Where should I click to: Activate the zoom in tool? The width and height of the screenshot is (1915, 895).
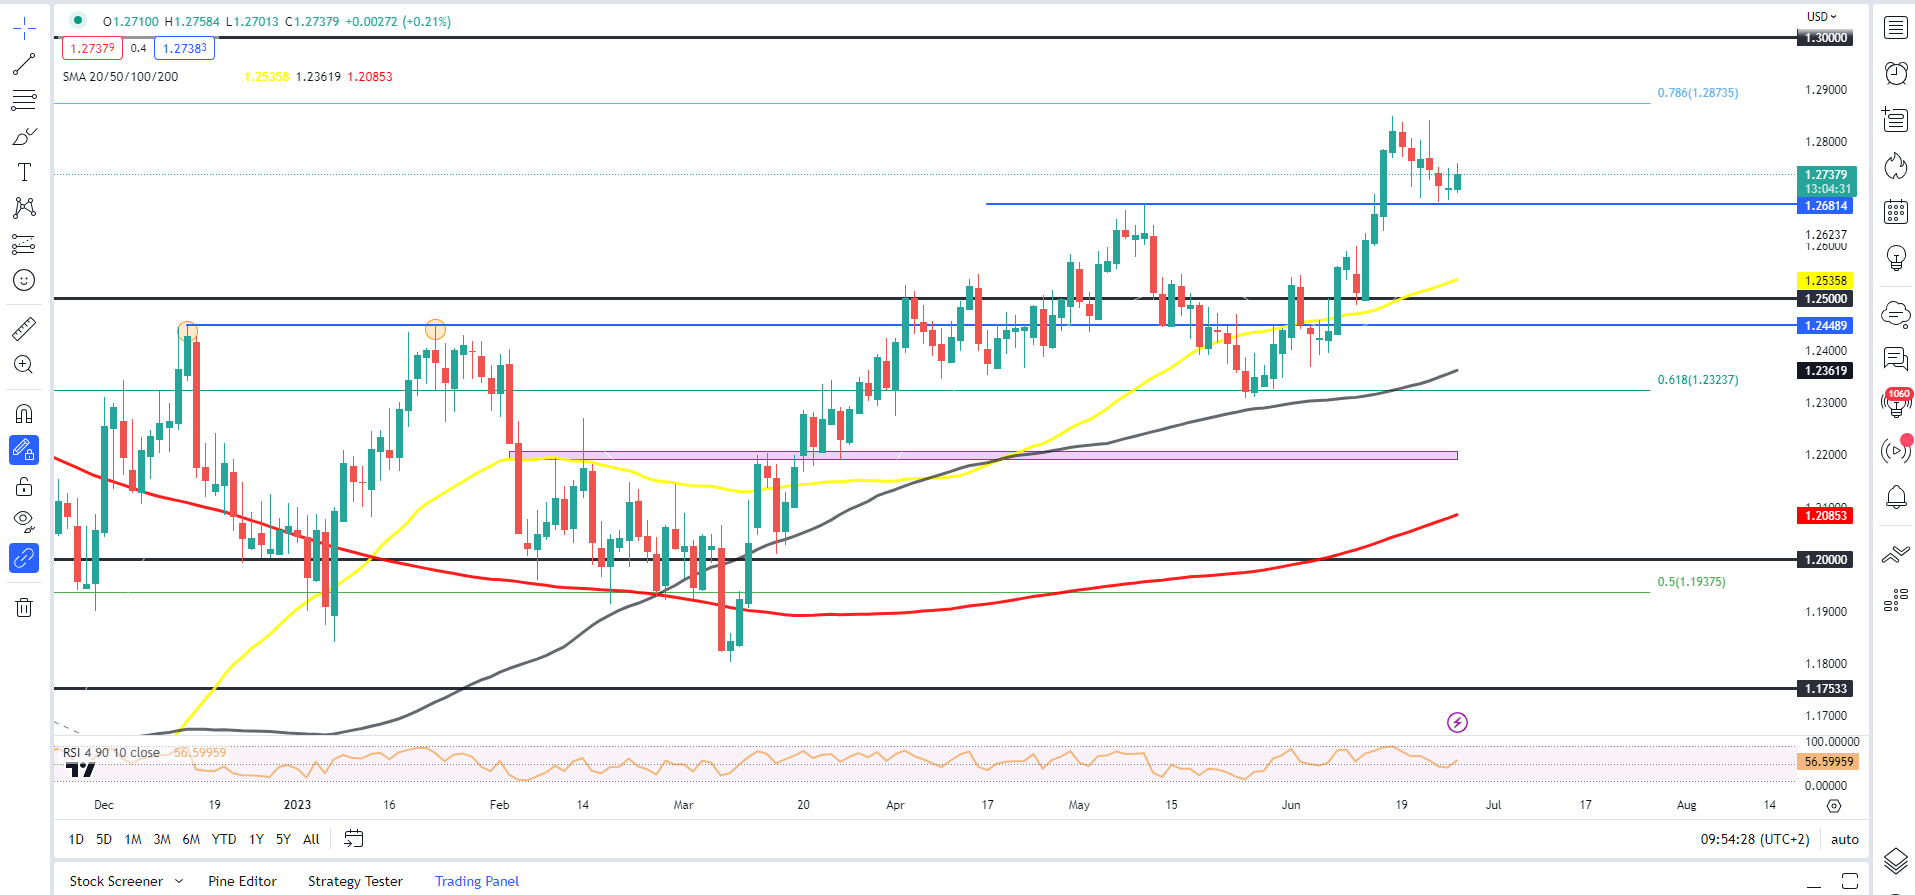(24, 365)
